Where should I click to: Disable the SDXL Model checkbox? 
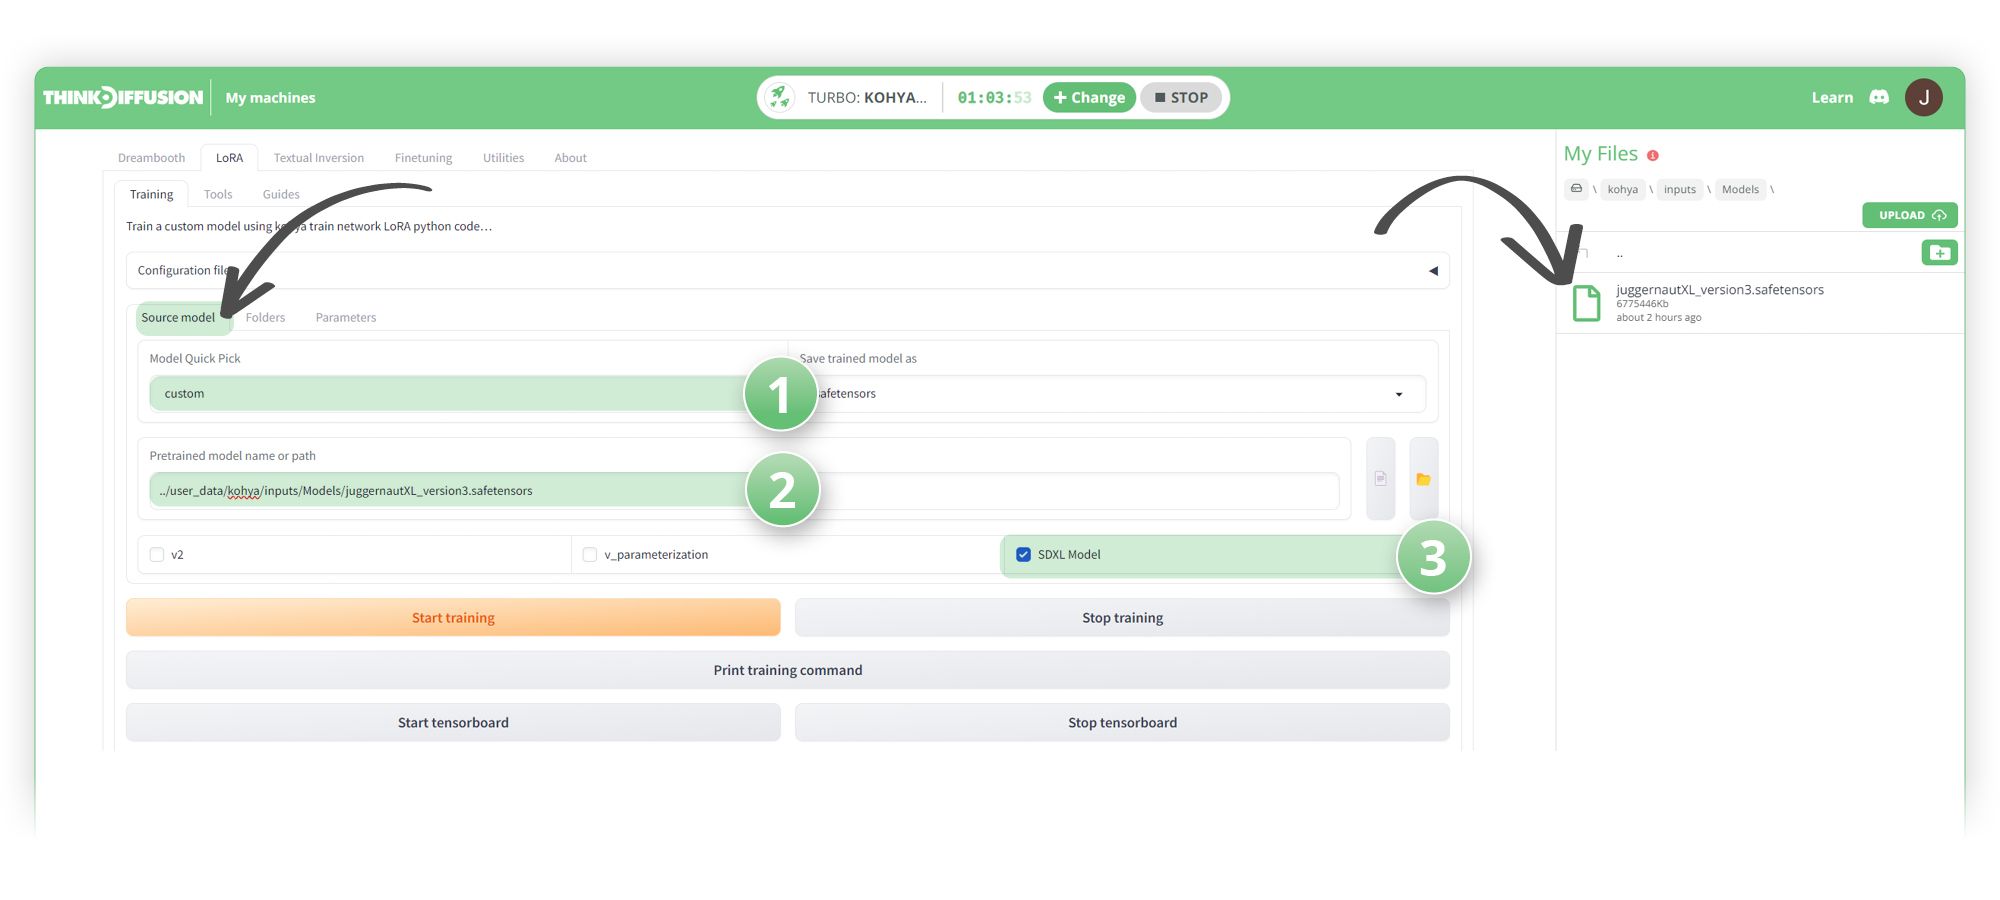[1023, 554]
